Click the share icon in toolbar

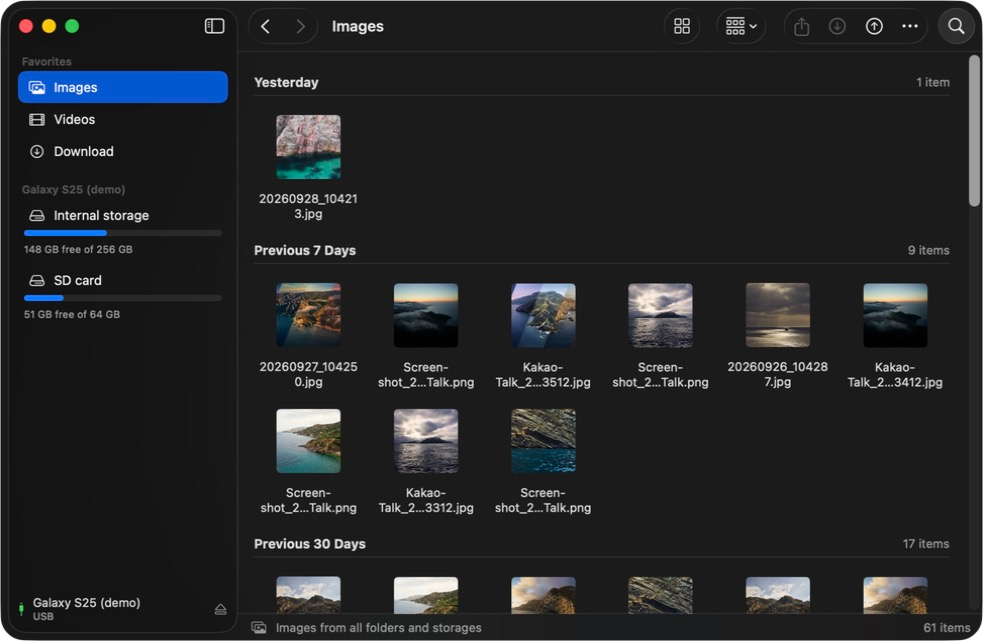tap(801, 26)
